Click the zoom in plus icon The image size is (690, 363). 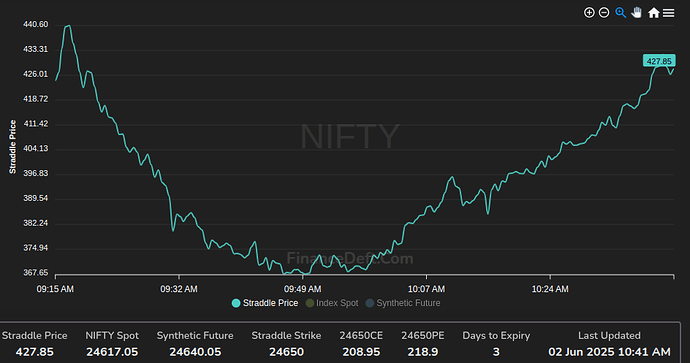pyautogui.click(x=589, y=13)
